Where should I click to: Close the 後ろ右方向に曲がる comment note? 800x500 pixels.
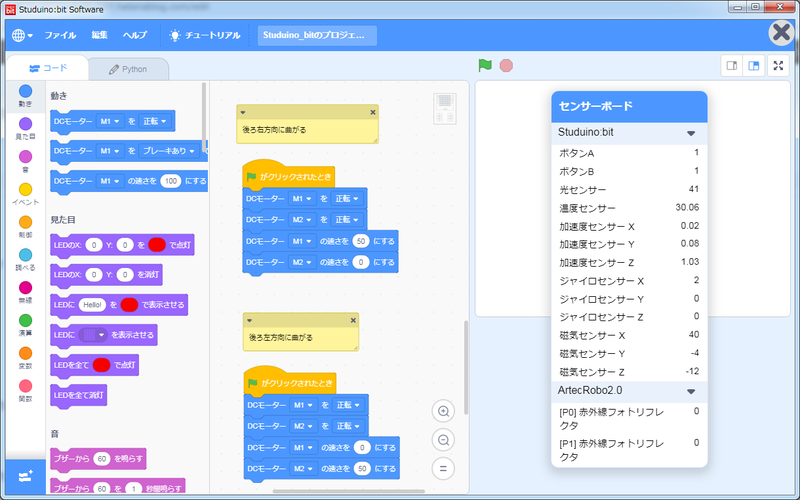tap(372, 112)
